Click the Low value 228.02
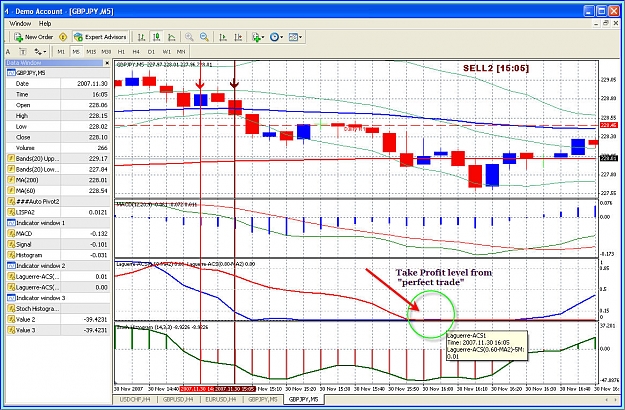625x410 pixels. point(98,127)
